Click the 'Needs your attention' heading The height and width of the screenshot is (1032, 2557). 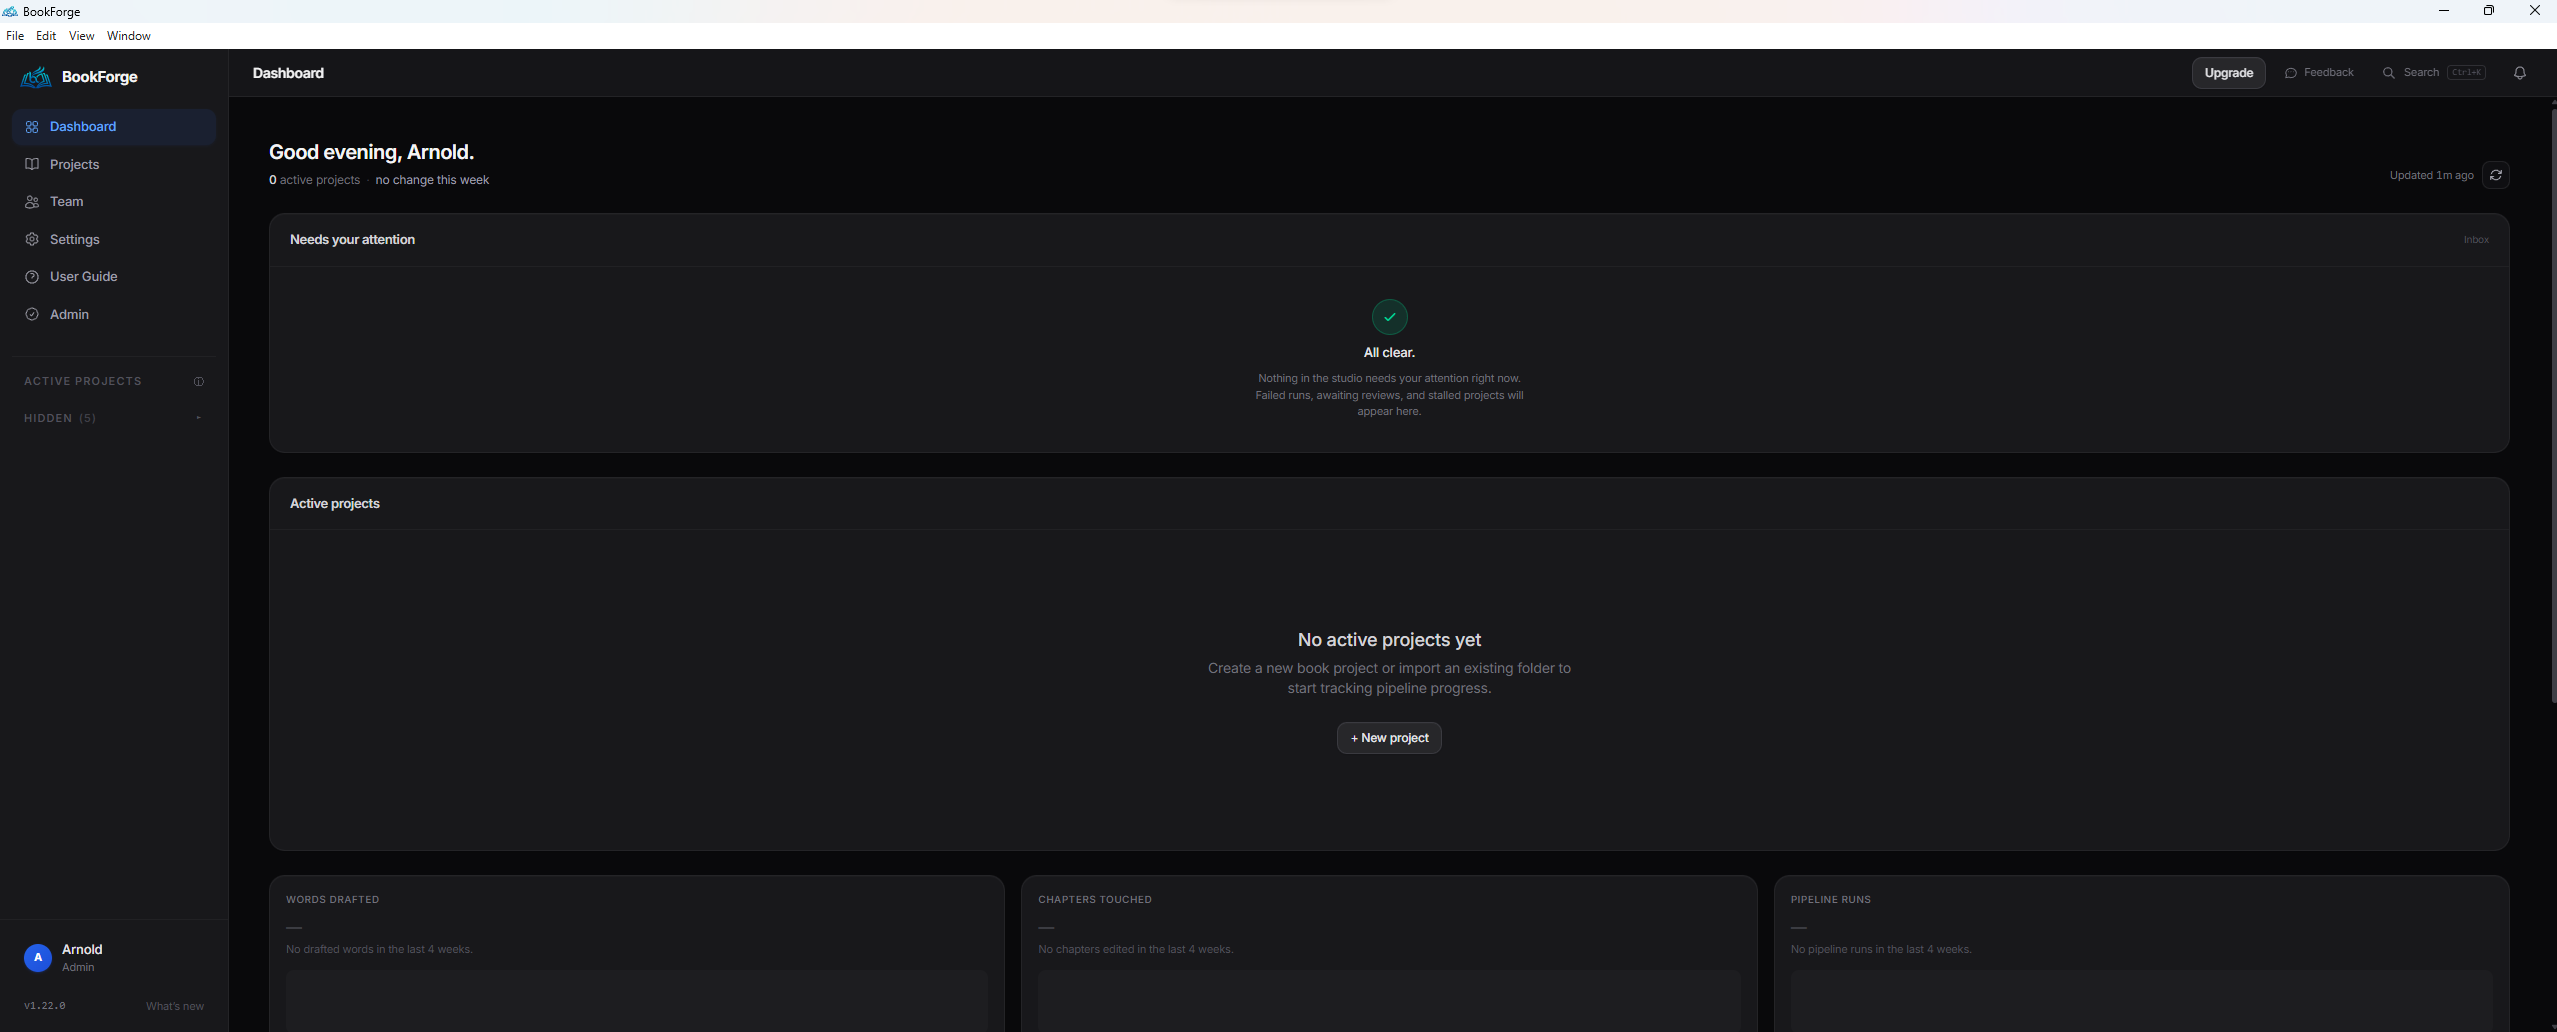pyautogui.click(x=352, y=240)
